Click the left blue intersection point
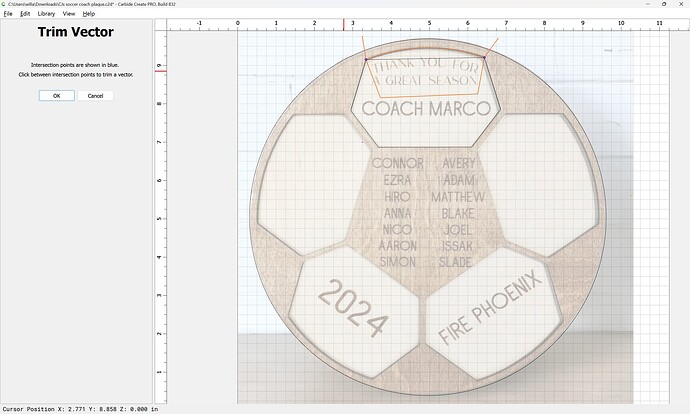Screen dimensions: 690x414 (366, 59)
